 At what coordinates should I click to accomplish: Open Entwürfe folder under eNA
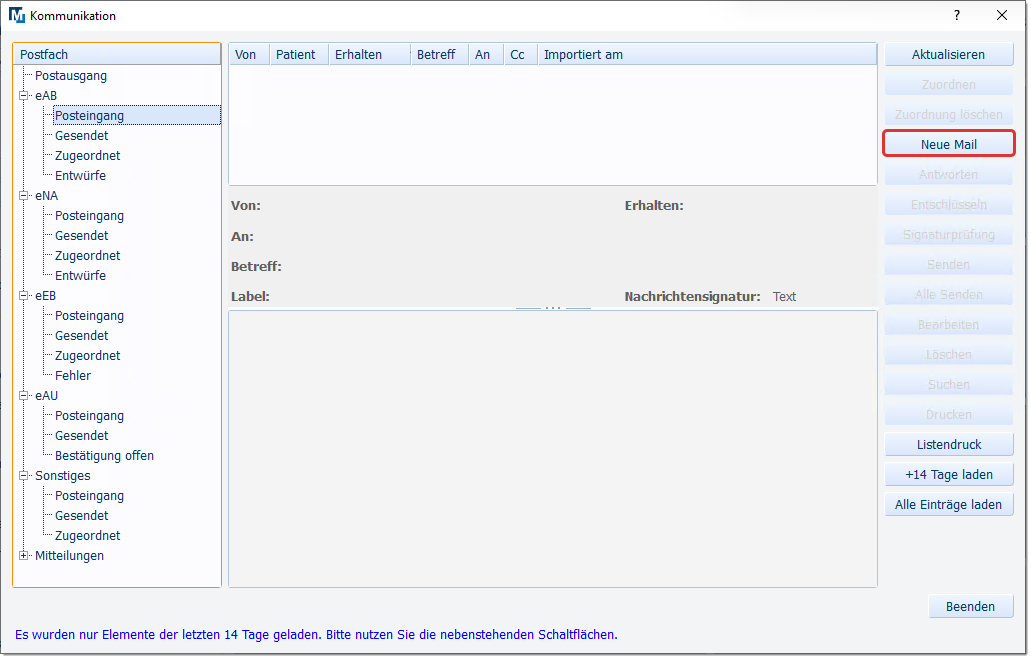click(80, 276)
